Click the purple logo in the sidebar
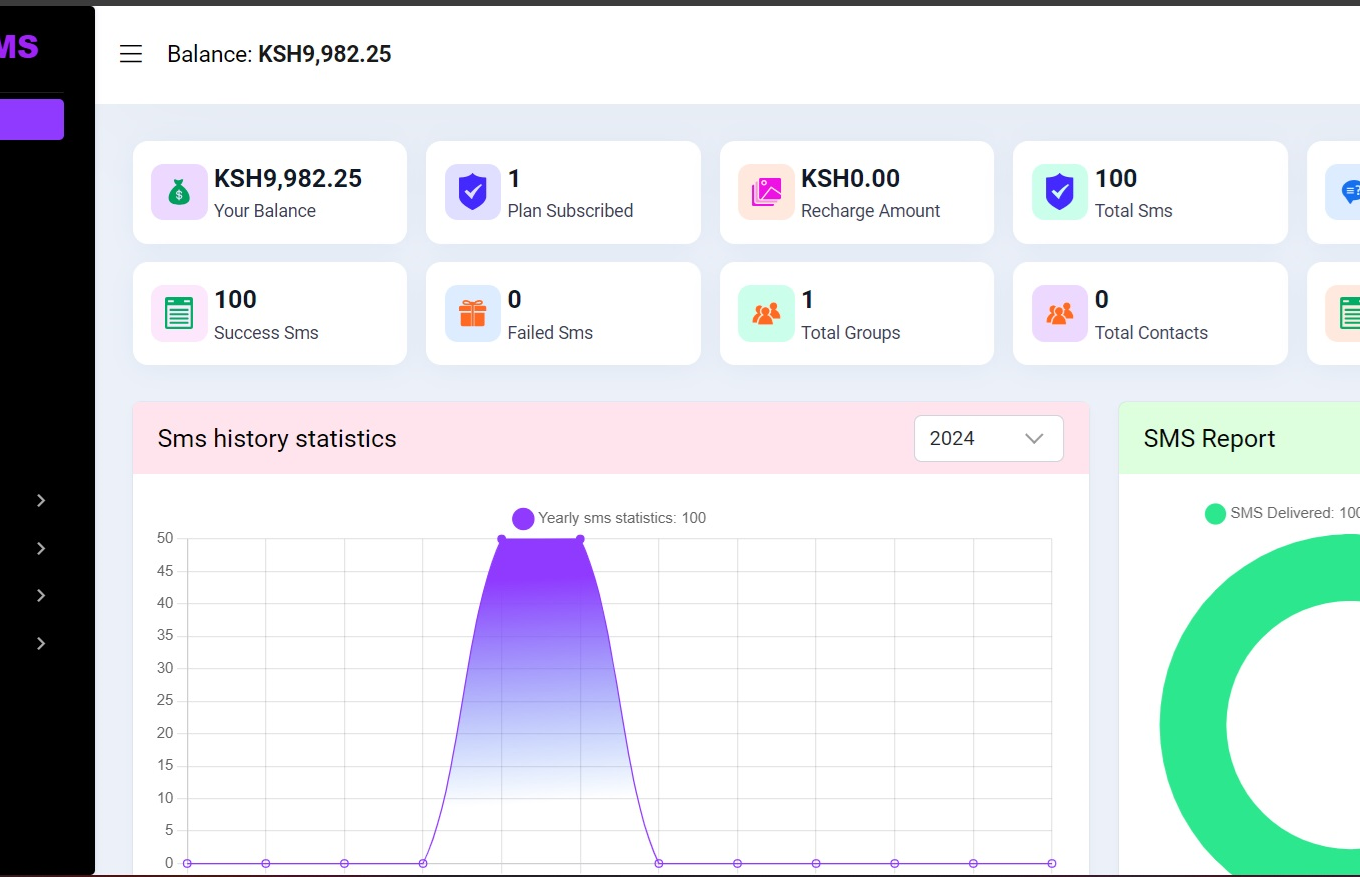1360x877 pixels. [19, 46]
